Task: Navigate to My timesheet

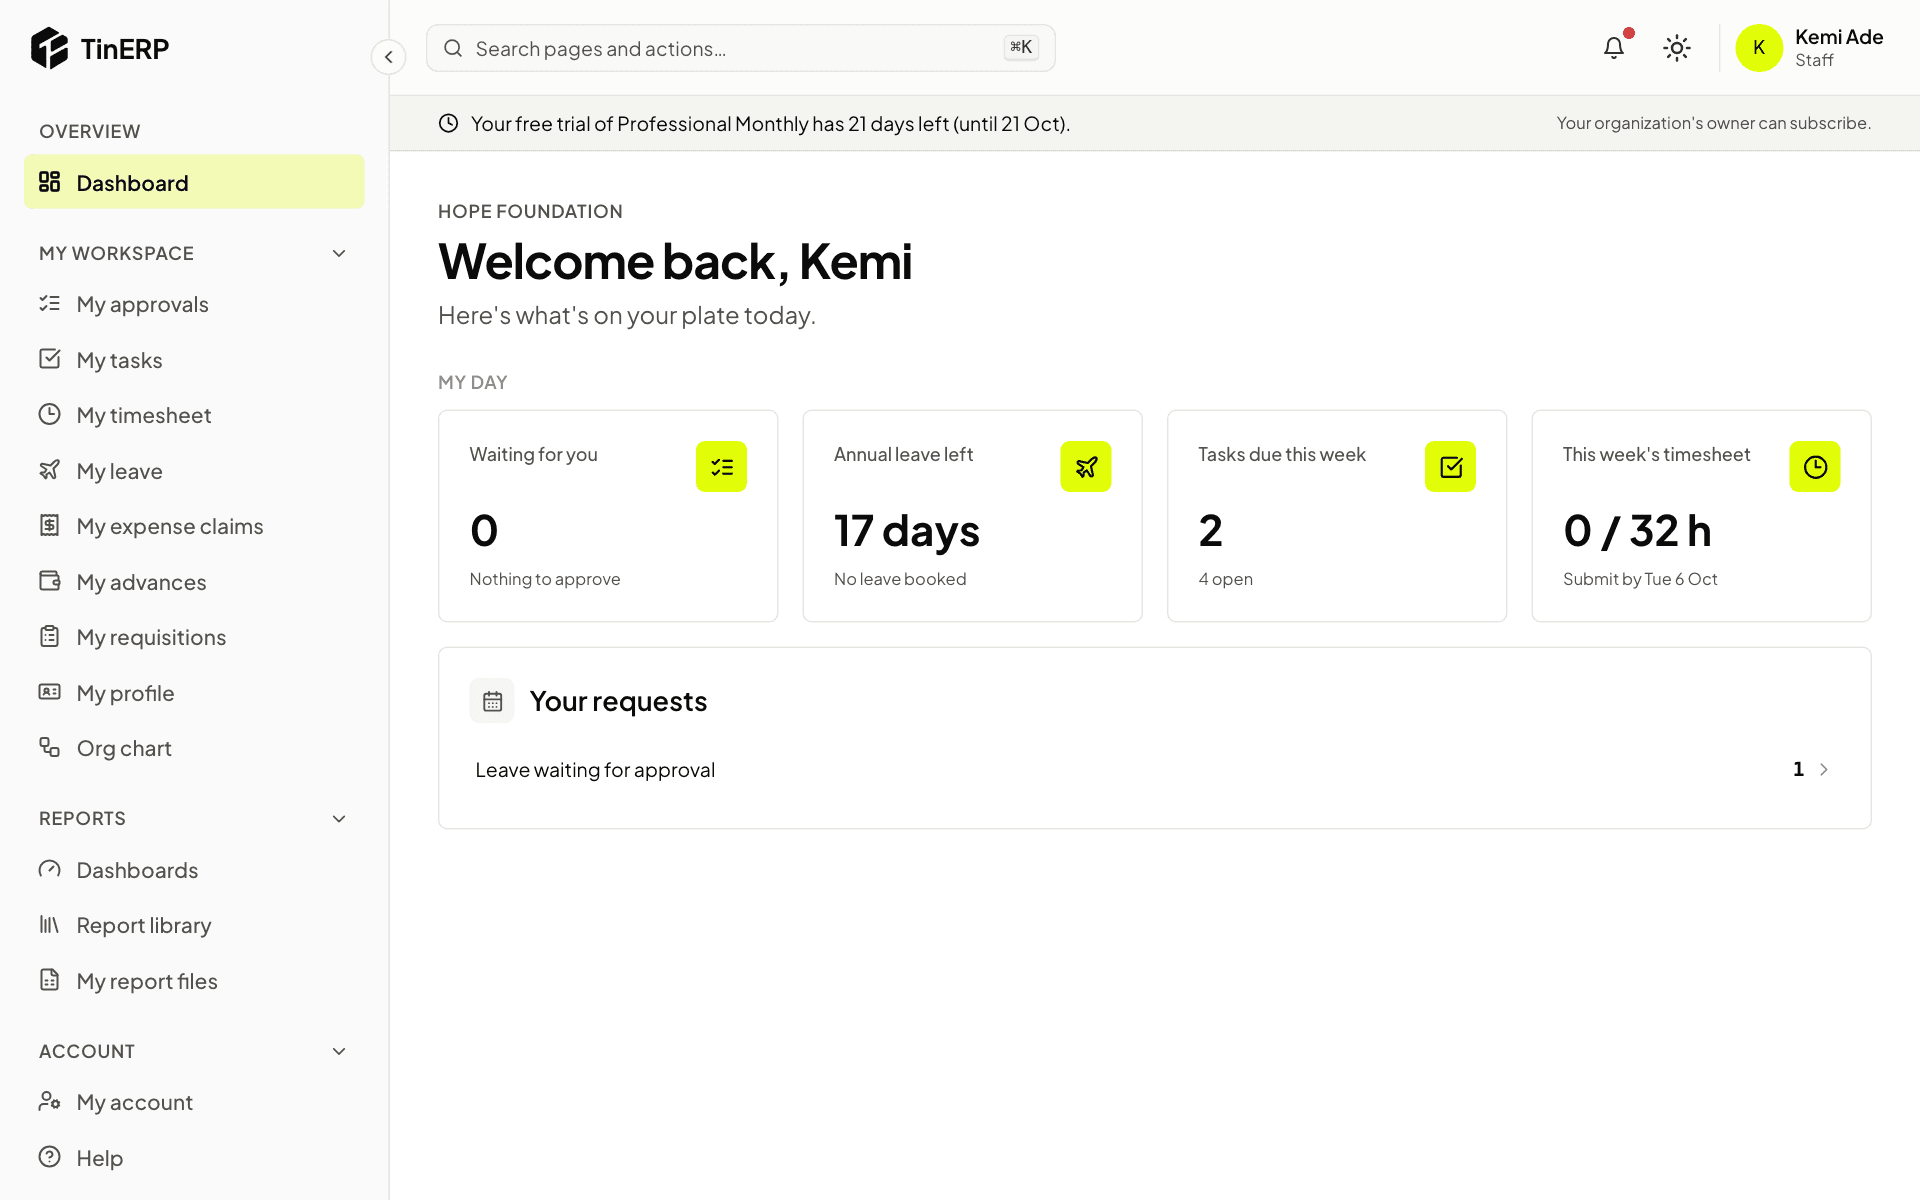Action: [x=194, y=415]
